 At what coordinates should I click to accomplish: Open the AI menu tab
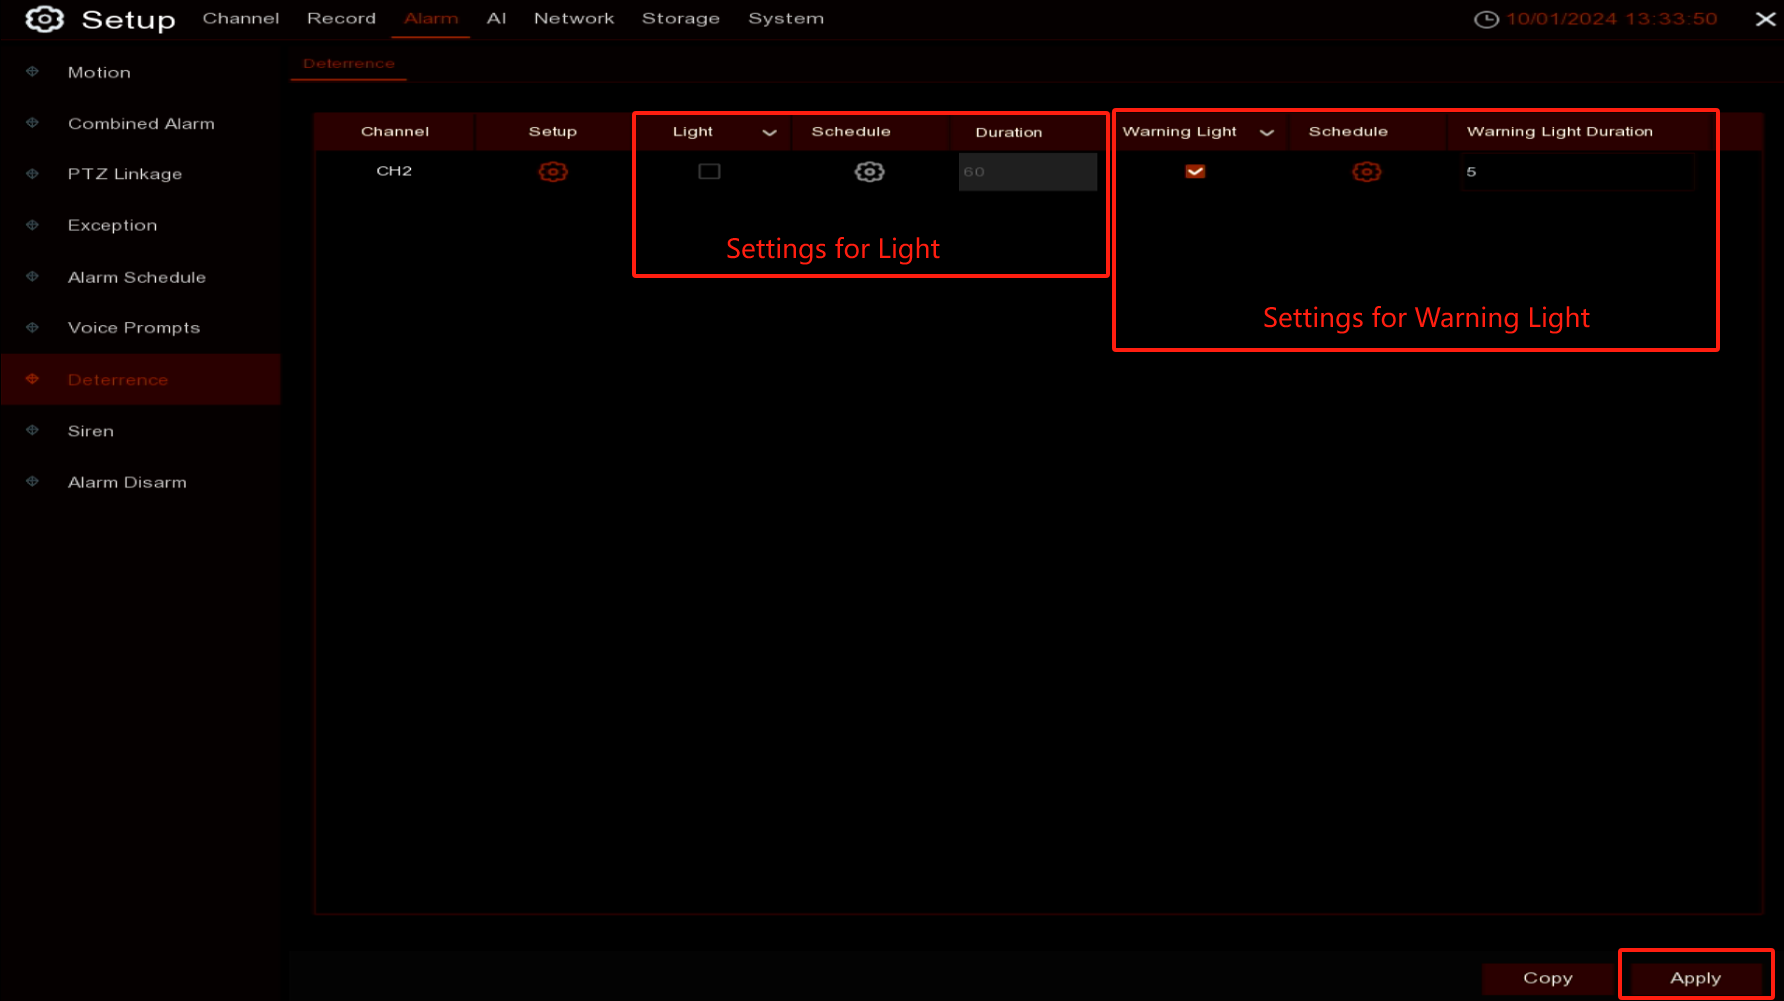coord(496,19)
